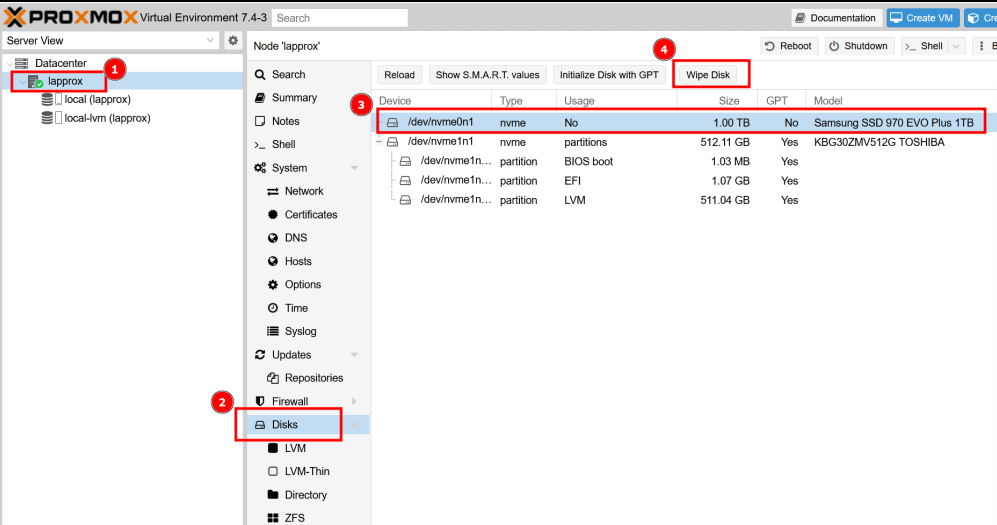Select local-lvm (lapprox) storage
The height and width of the screenshot is (525, 997).
107,118
